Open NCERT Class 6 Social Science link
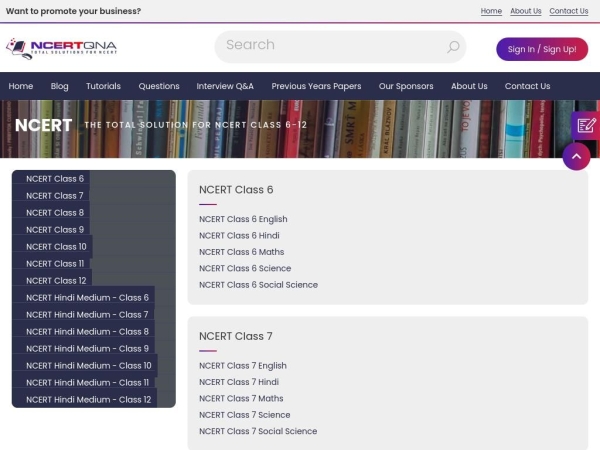This screenshot has height=450, width=600. click(258, 285)
